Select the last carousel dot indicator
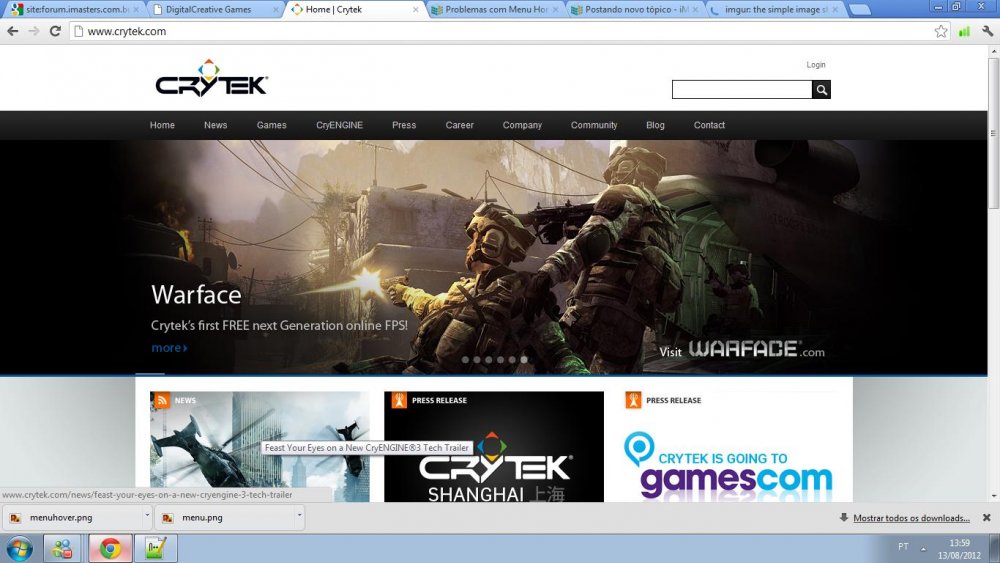This screenshot has width=1000, height=563. (524, 359)
